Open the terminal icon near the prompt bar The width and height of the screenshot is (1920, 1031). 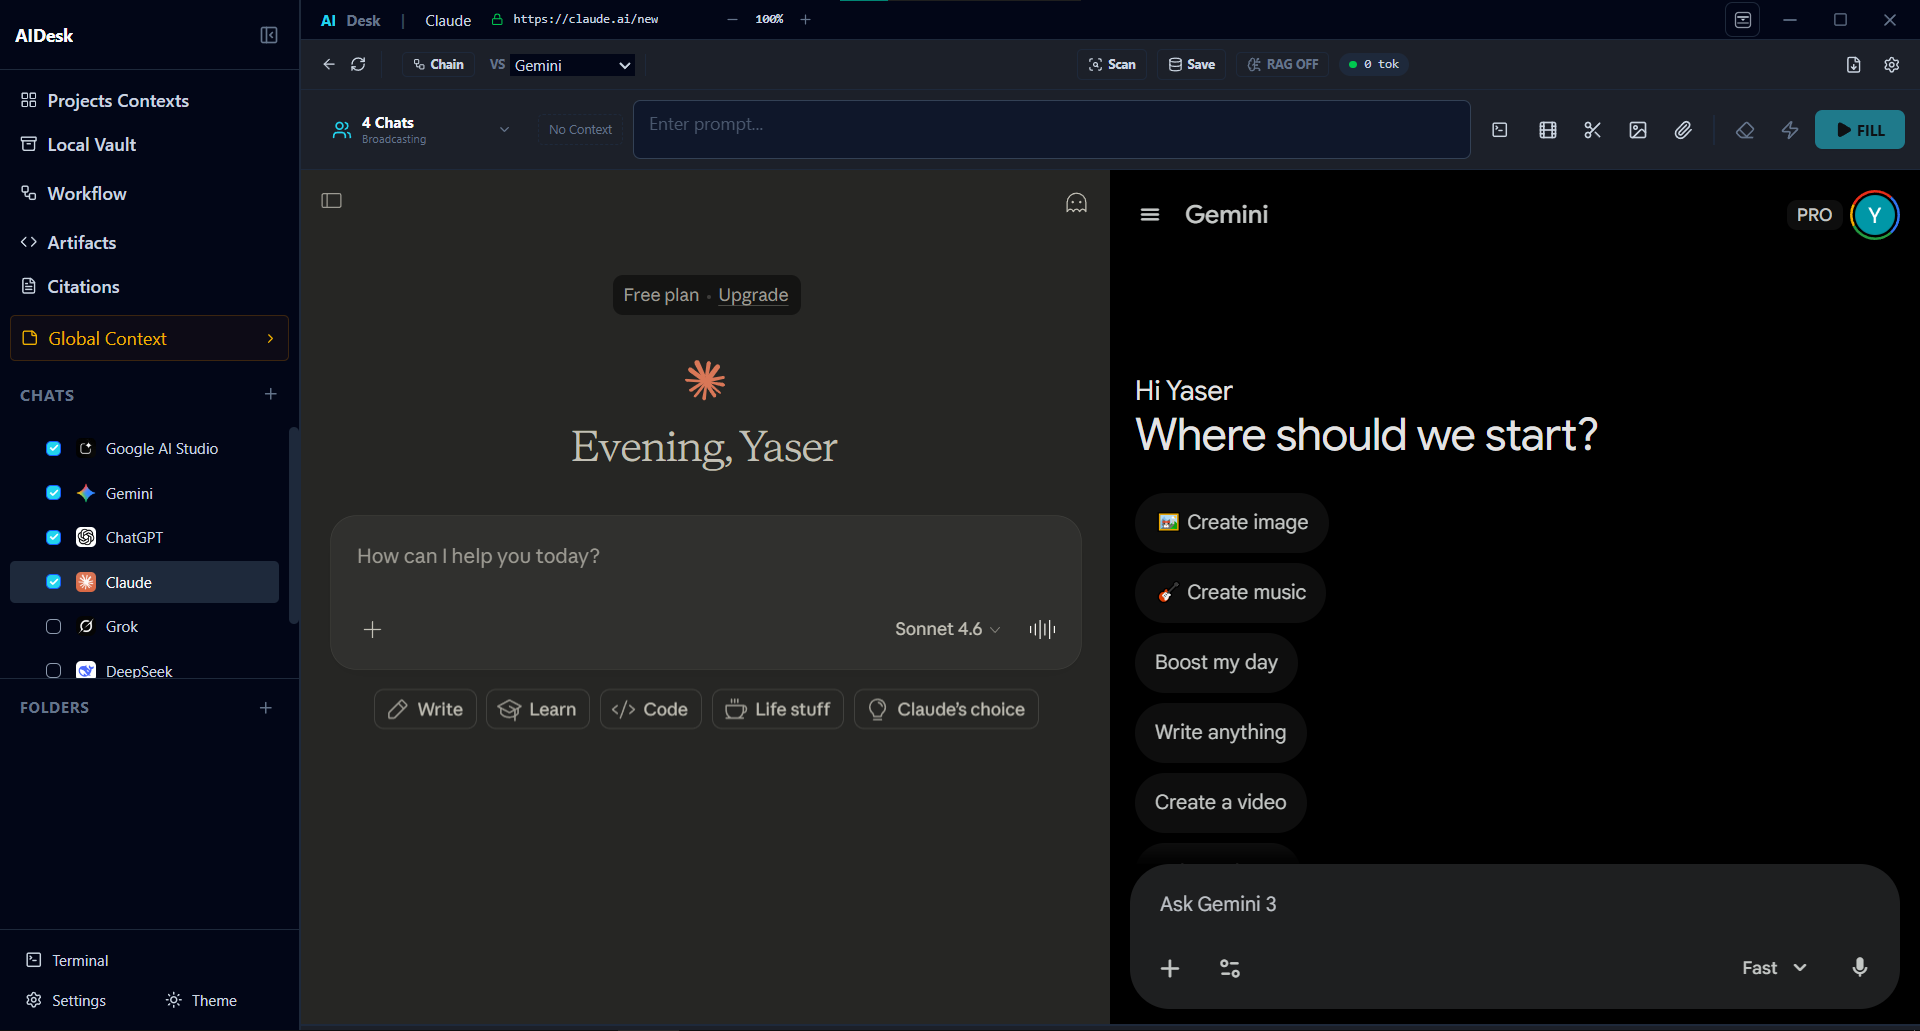(1500, 130)
